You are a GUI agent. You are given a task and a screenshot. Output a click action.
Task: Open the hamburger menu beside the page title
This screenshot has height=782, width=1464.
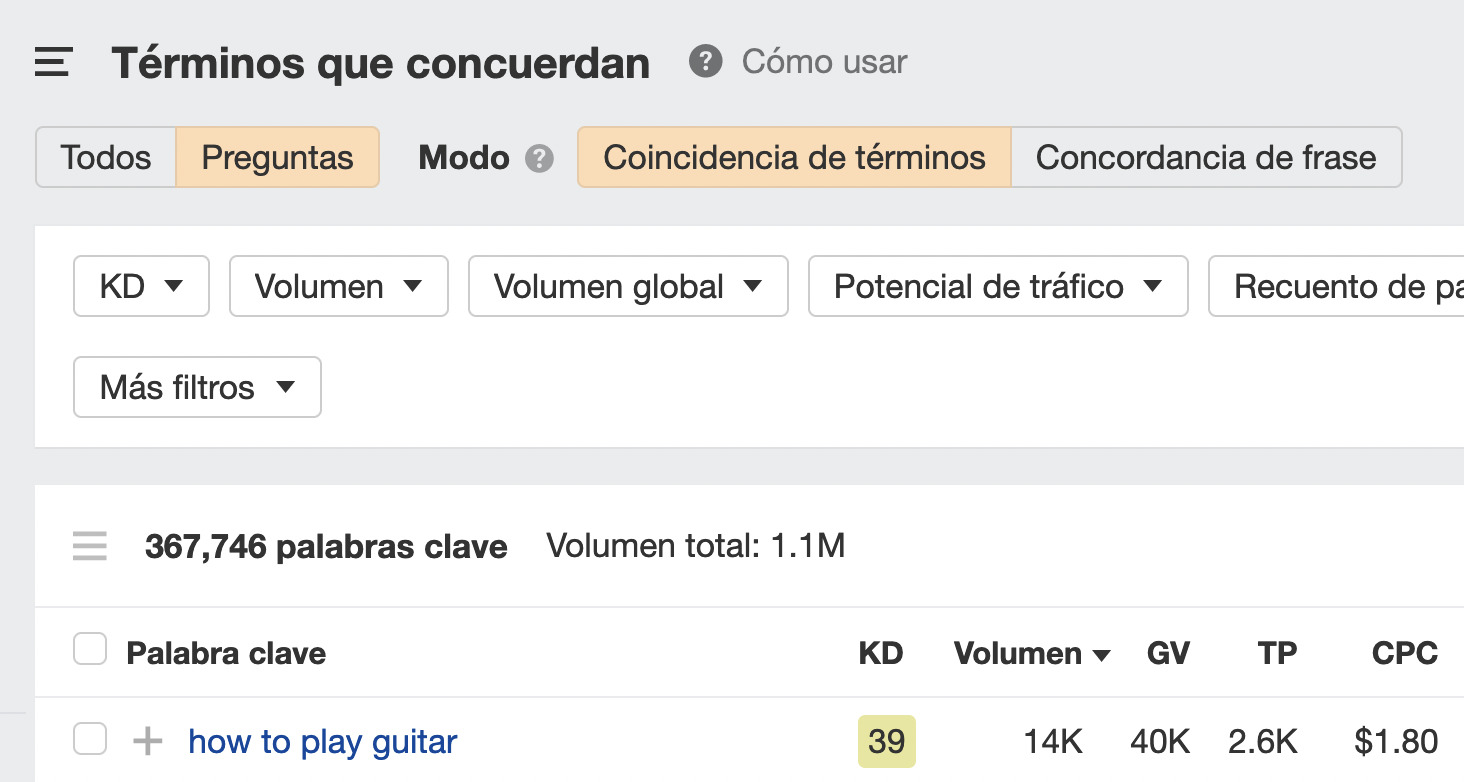53,63
